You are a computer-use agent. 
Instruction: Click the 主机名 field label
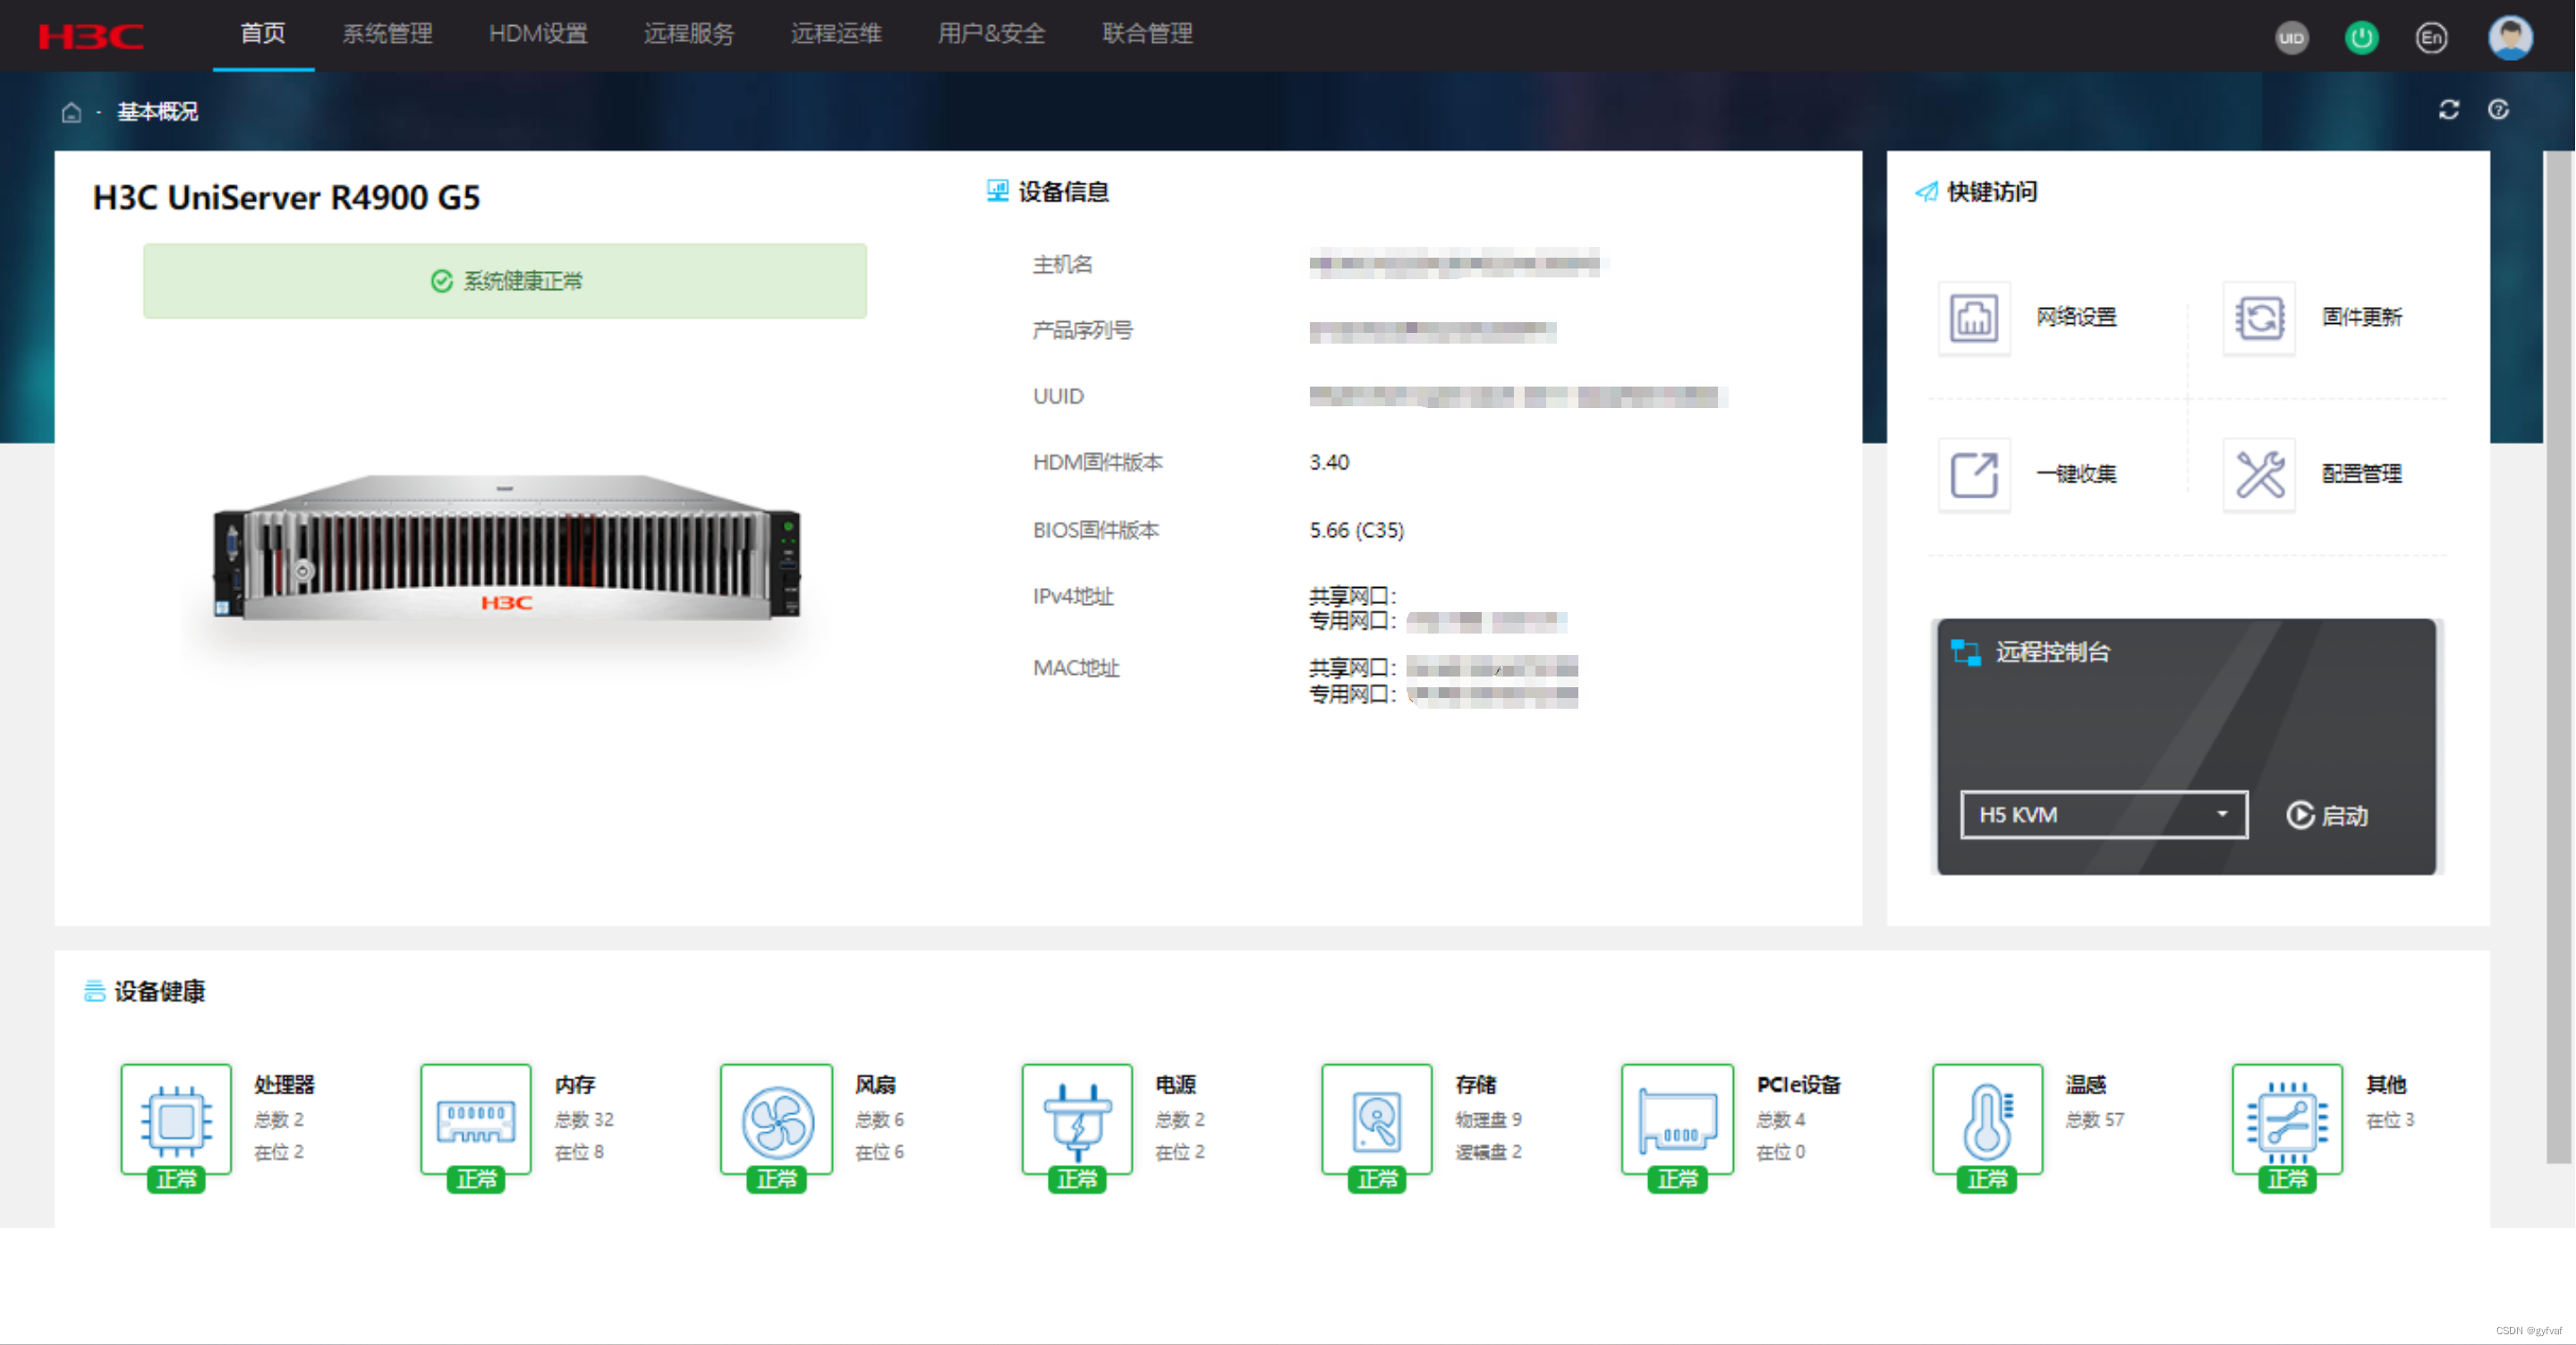(x=1062, y=264)
